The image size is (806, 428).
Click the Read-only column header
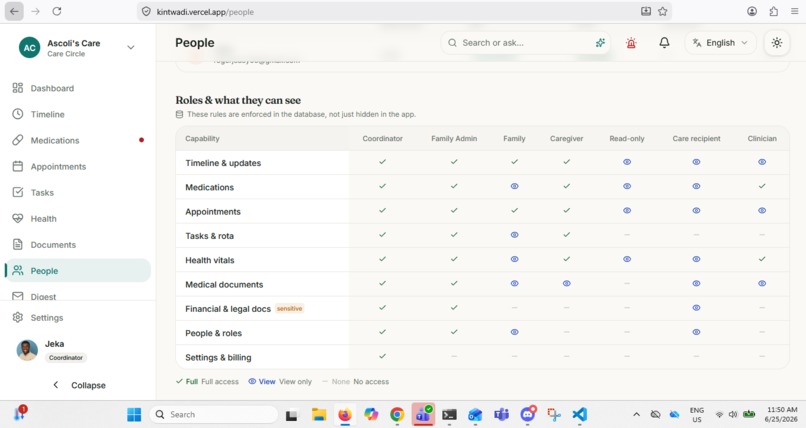(627, 139)
